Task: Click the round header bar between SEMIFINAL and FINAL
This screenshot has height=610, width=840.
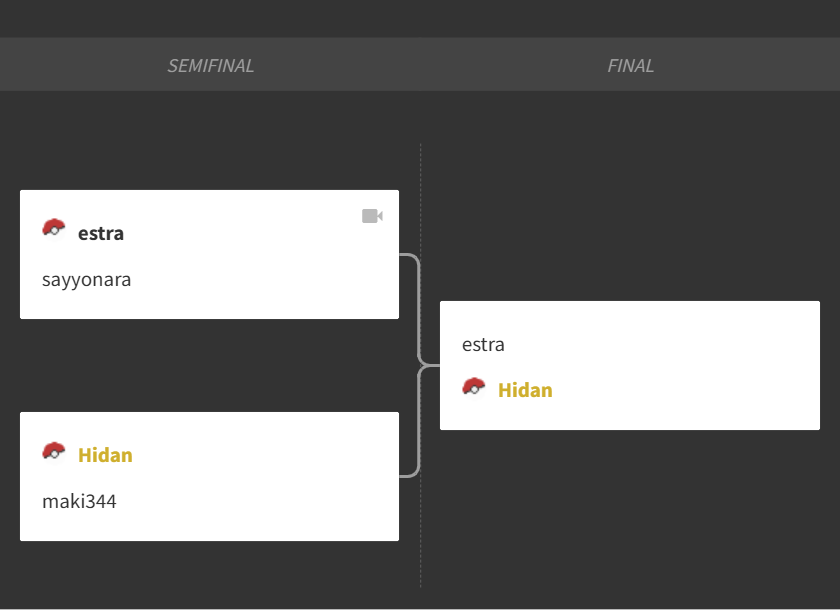Action: (420, 64)
